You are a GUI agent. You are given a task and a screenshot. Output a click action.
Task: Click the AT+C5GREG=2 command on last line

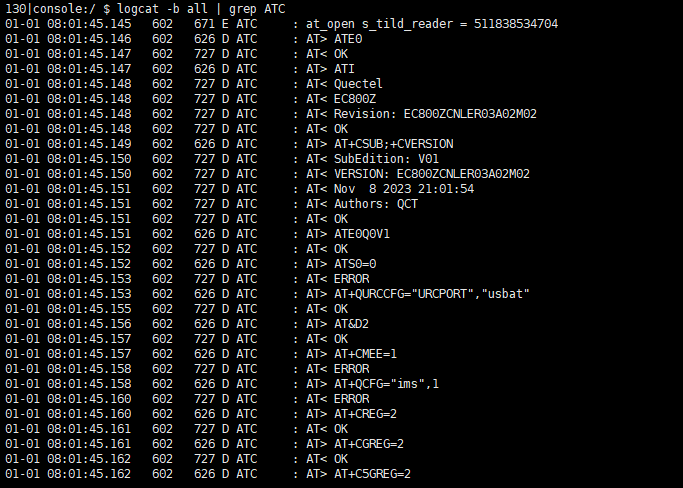(373, 473)
